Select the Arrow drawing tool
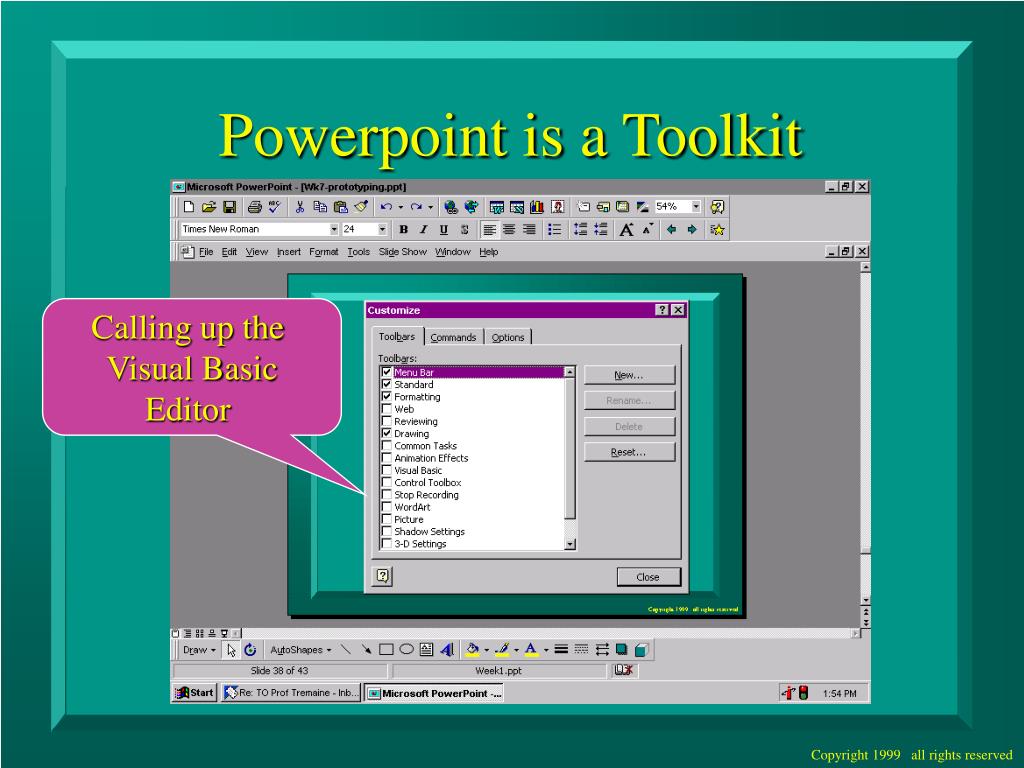 point(366,650)
